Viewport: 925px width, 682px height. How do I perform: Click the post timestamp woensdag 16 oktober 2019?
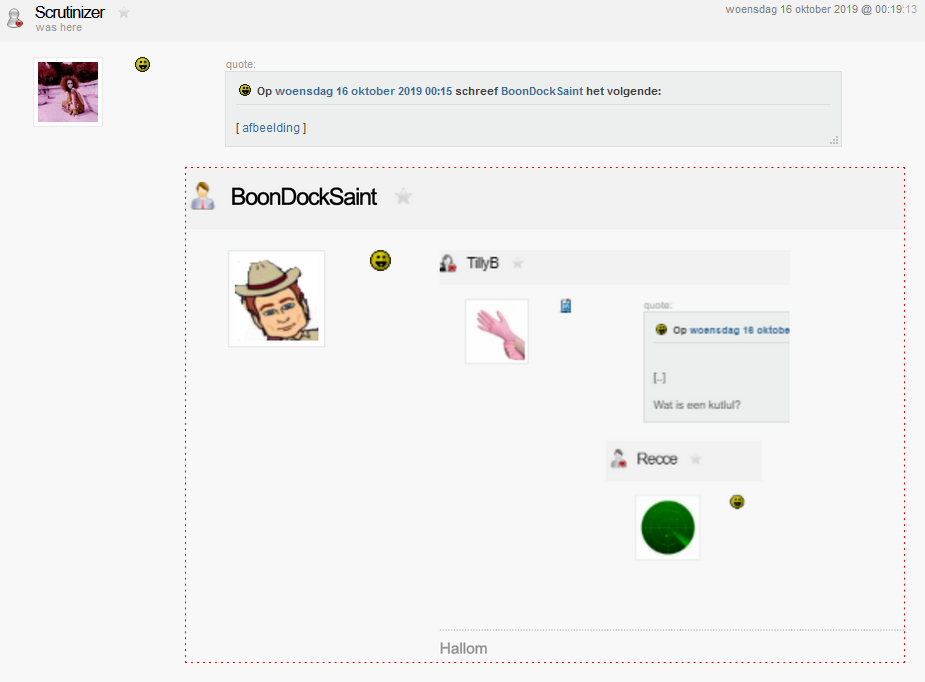coord(821,9)
